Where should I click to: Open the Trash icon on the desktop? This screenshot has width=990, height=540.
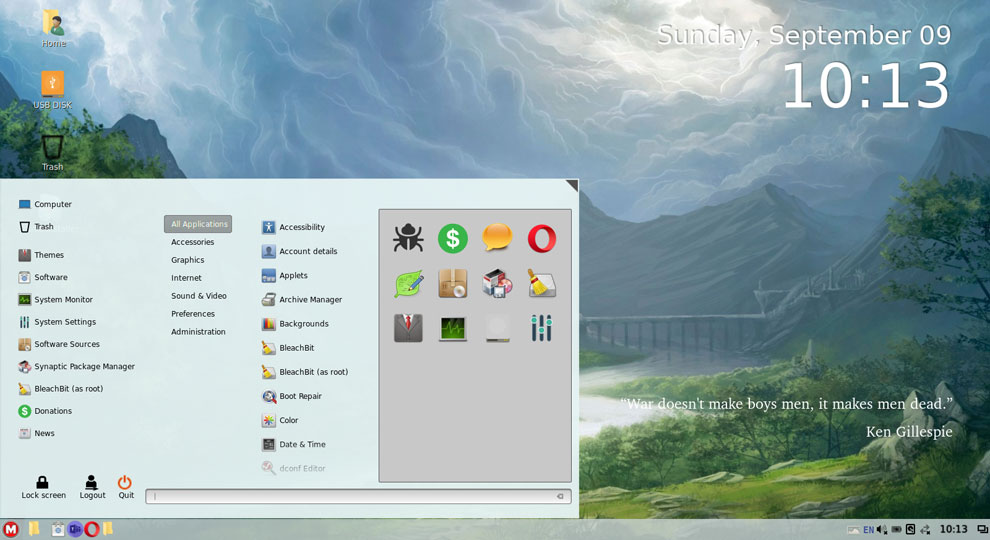coord(52,152)
